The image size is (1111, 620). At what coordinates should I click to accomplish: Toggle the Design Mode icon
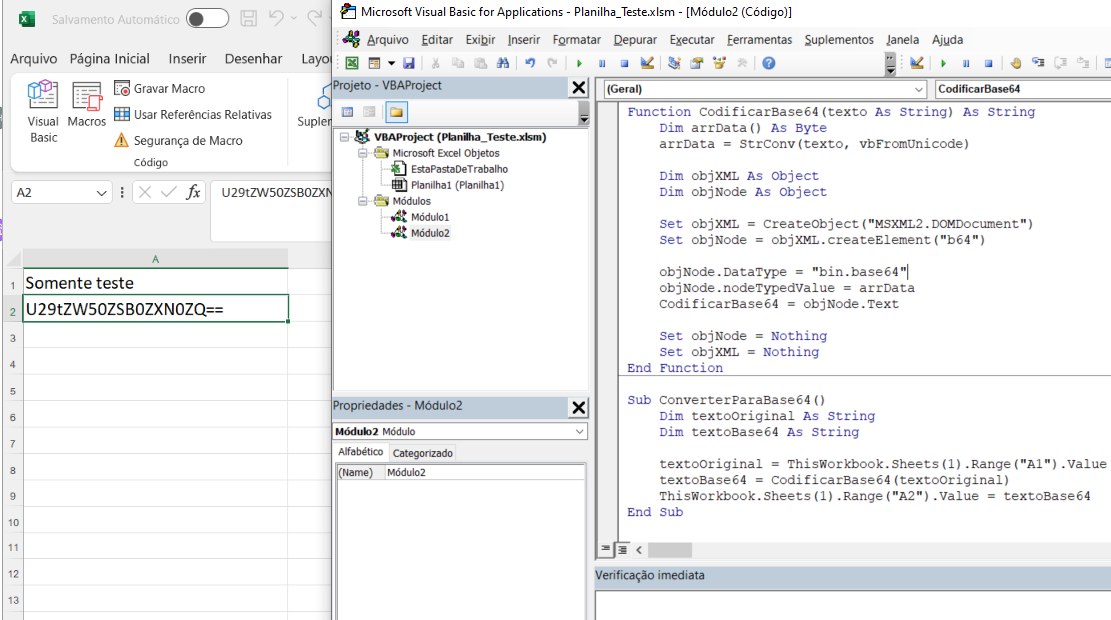(x=646, y=62)
